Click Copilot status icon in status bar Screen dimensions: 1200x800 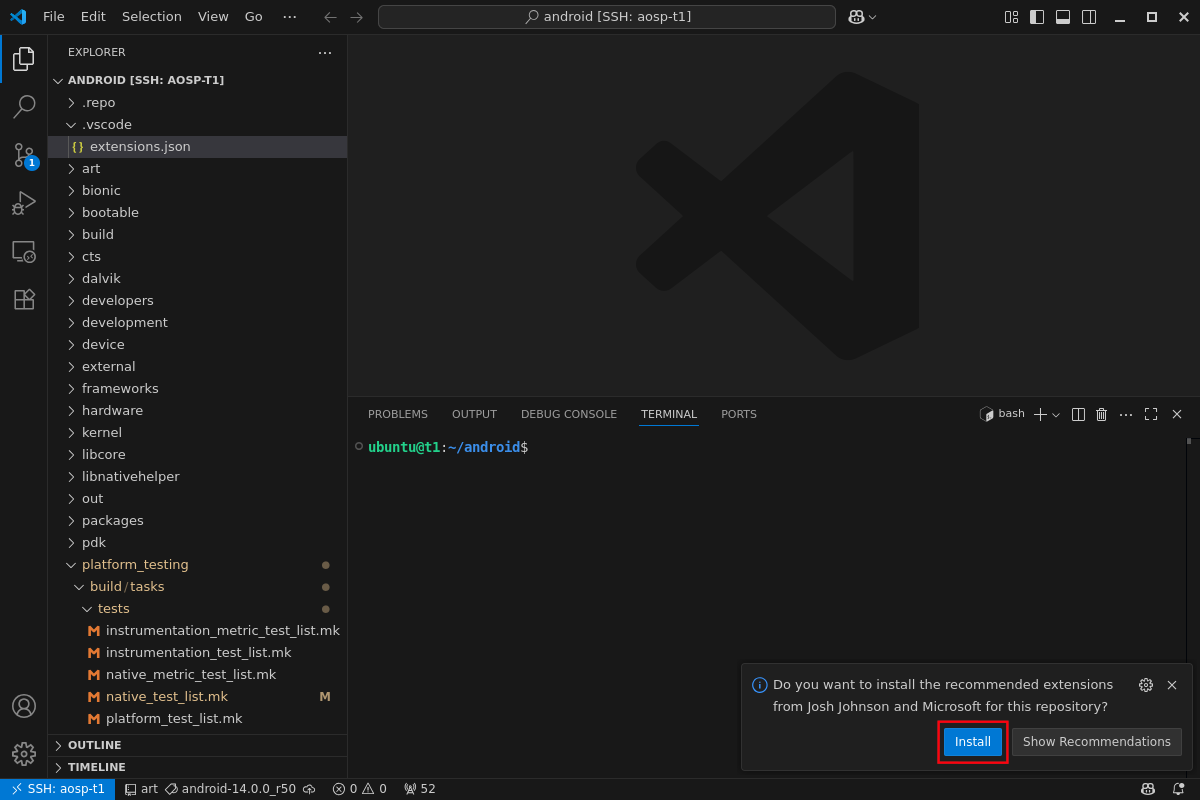pyautogui.click(x=1148, y=789)
